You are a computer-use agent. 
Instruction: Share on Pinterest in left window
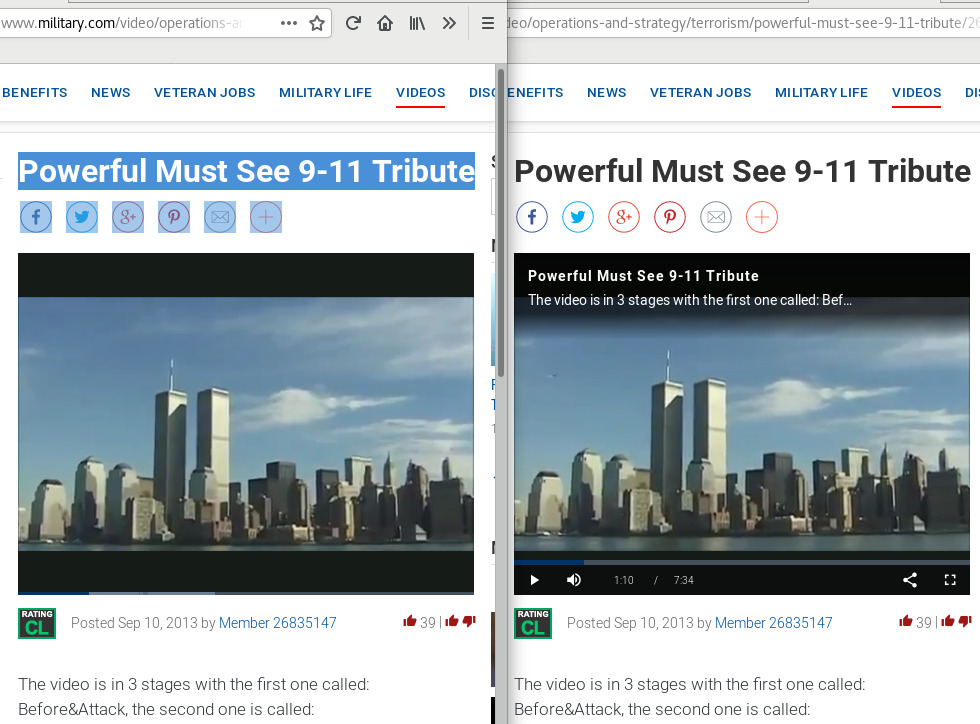[174, 217]
